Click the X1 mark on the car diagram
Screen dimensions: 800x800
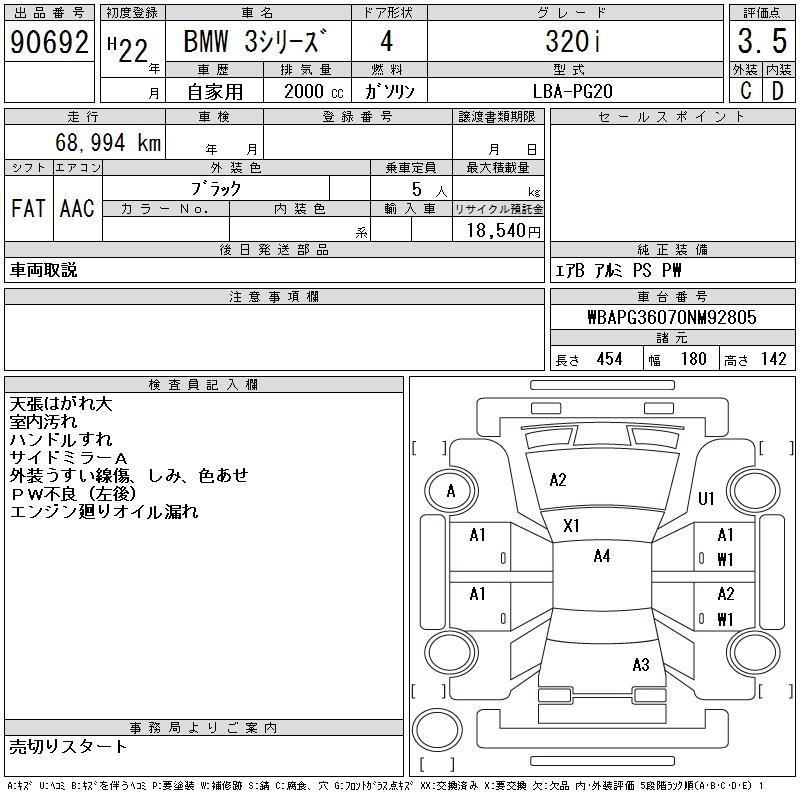pos(571,526)
